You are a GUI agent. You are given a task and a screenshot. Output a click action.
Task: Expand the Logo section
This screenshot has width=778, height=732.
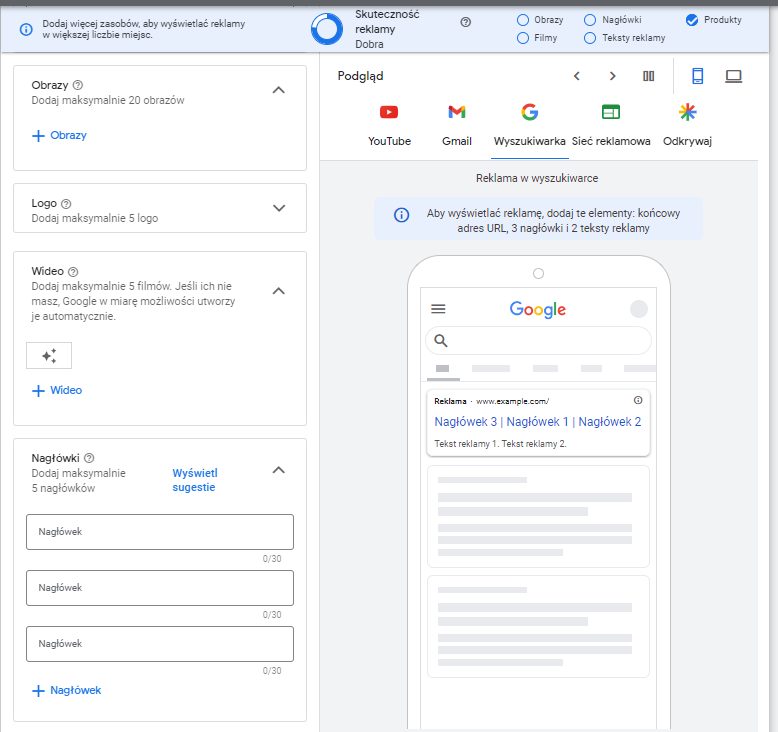pyautogui.click(x=279, y=208)
